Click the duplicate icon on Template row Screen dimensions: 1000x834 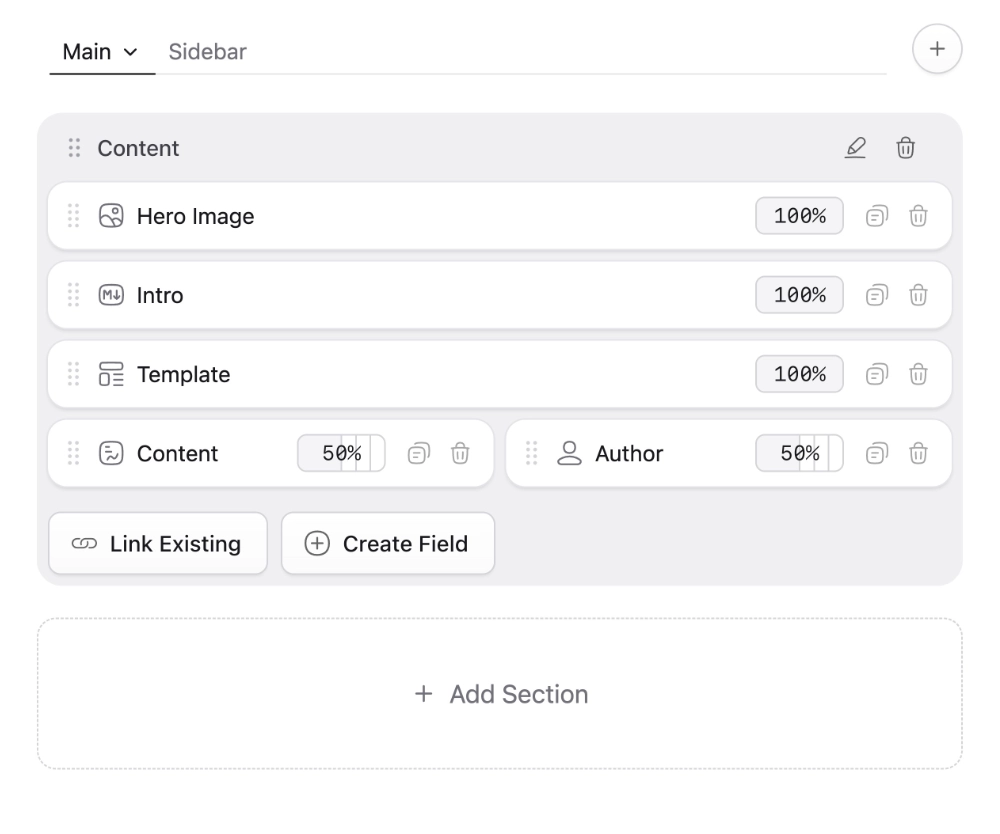point(876,374)
